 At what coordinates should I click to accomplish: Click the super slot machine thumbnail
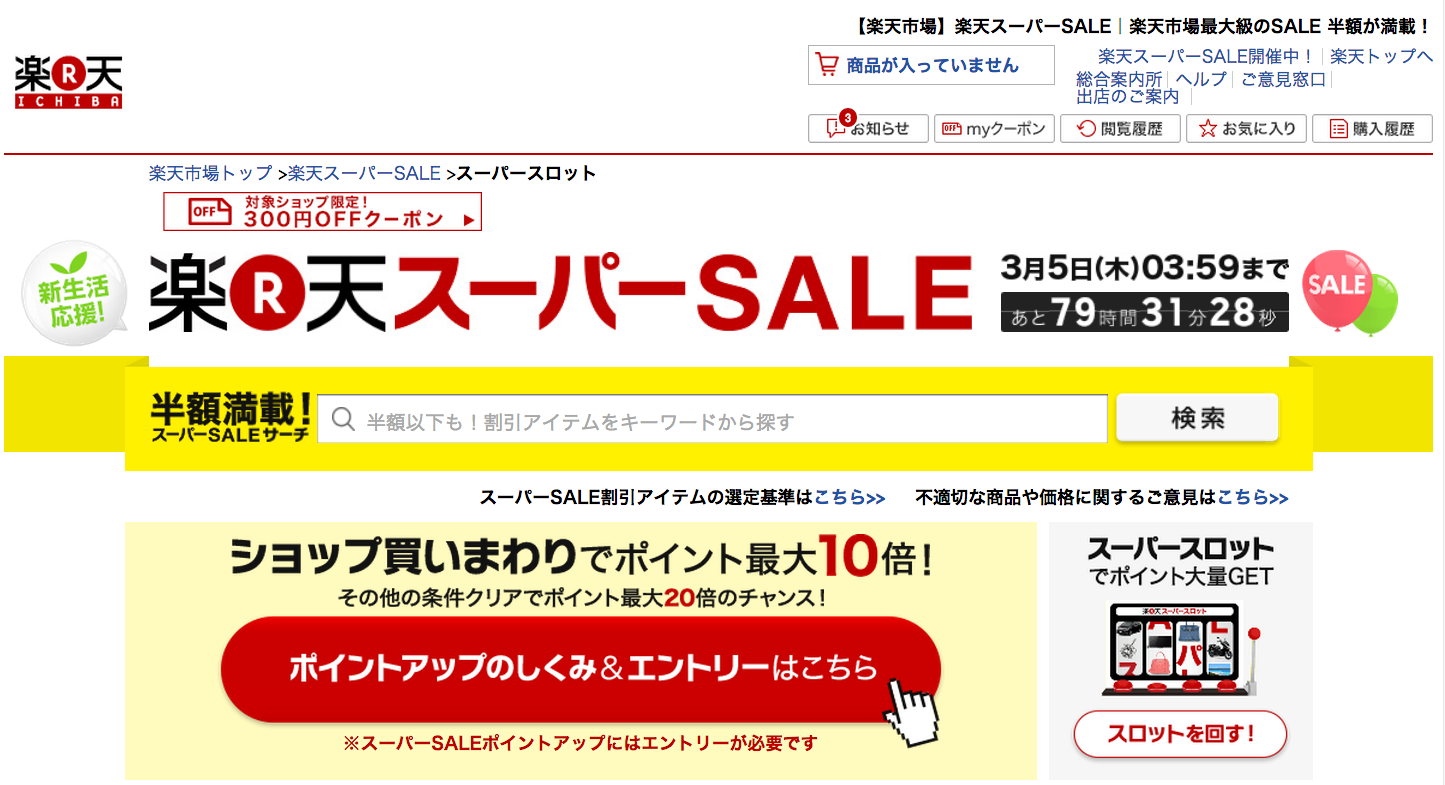click(x=1181, y=649)
